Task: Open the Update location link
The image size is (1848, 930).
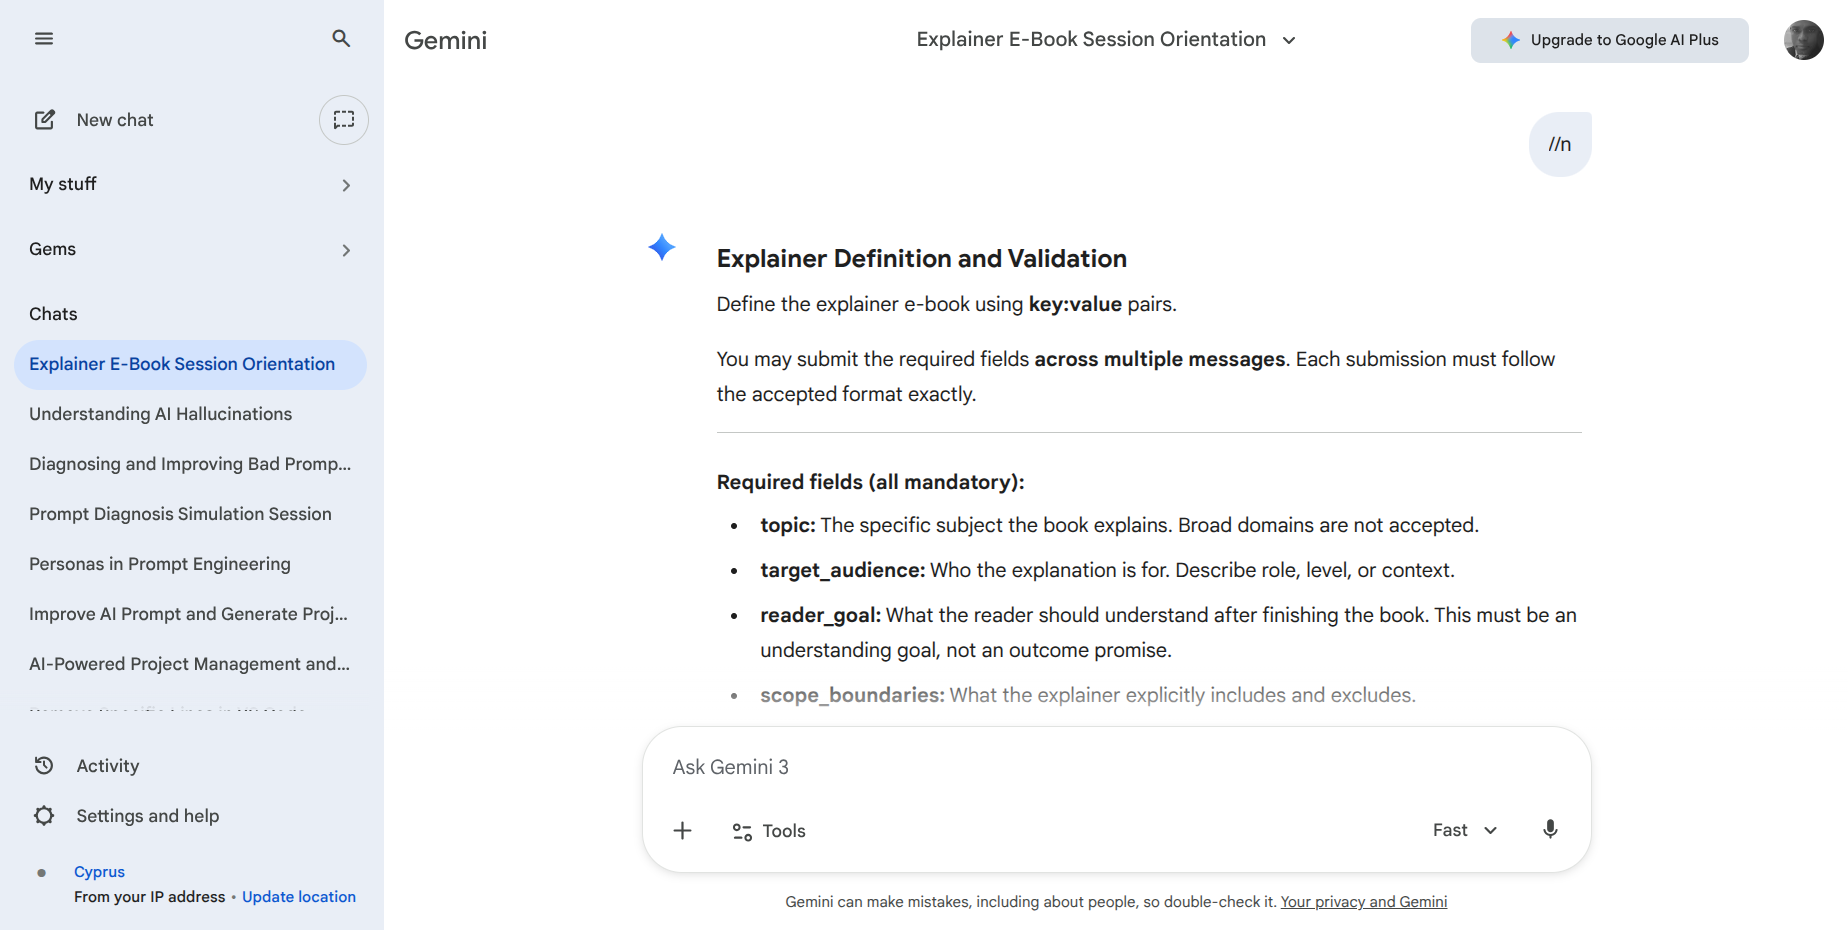Action: [298, 896]
